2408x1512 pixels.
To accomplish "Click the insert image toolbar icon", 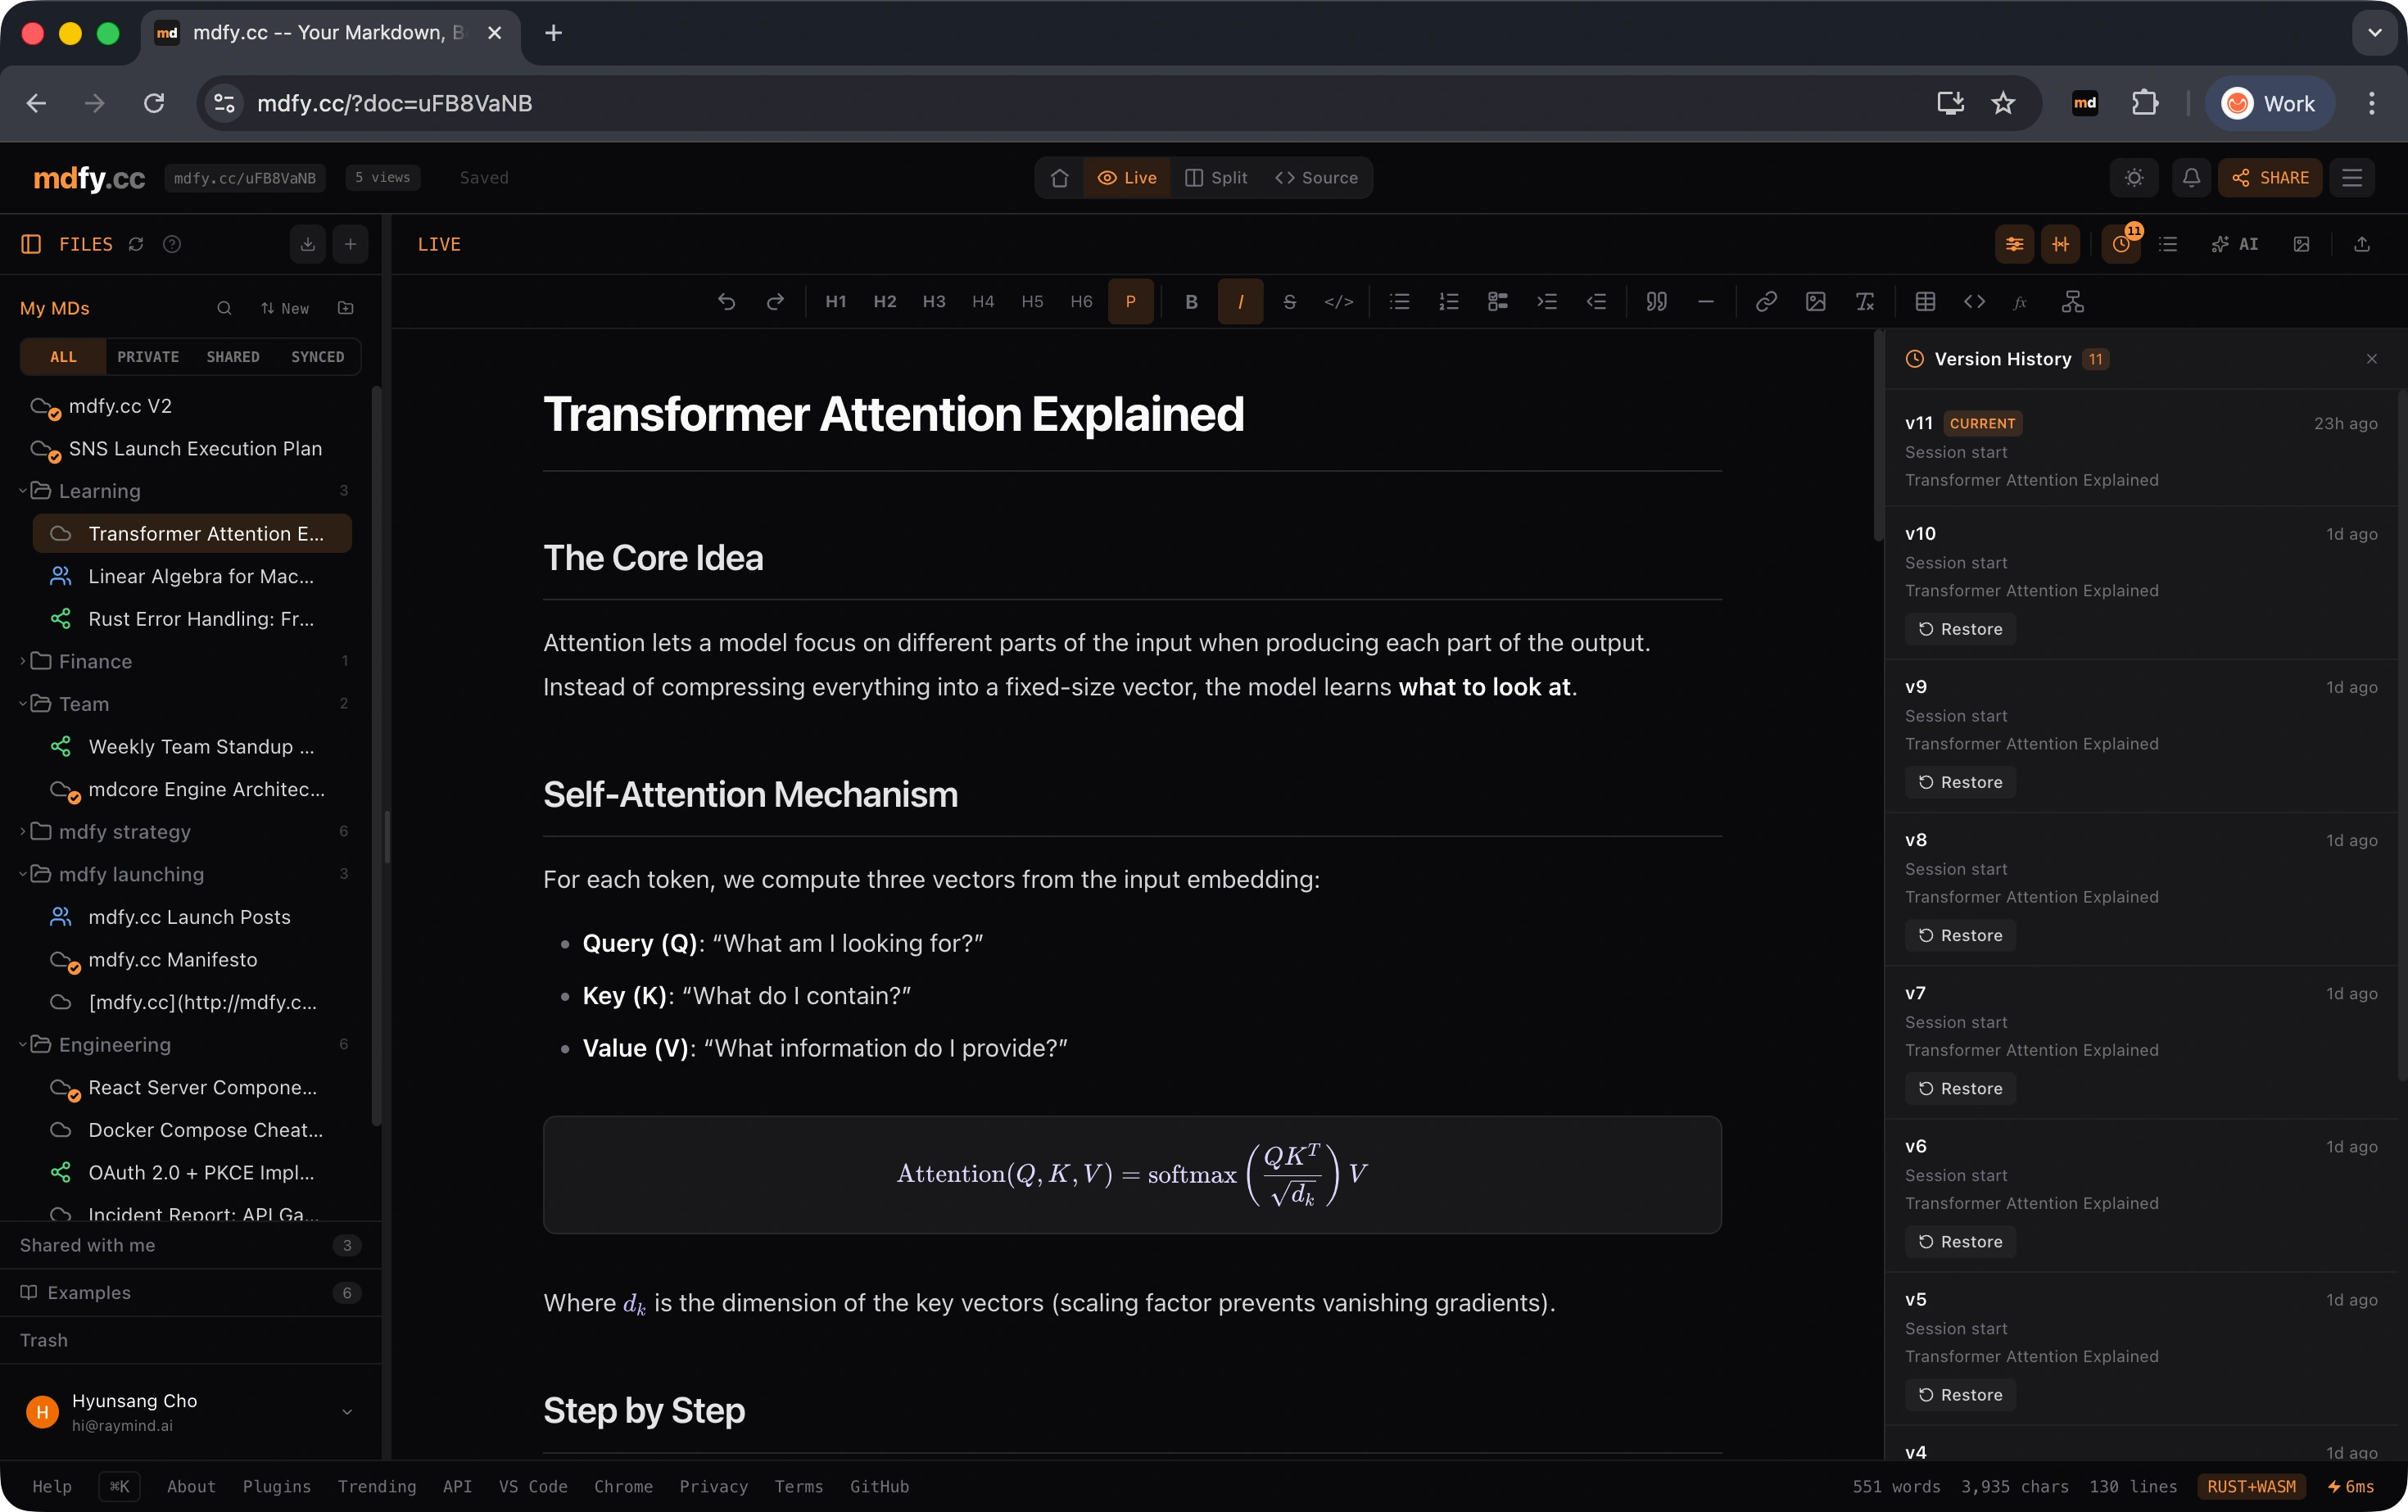I will pyautogui.click(x=1815, y=302).
